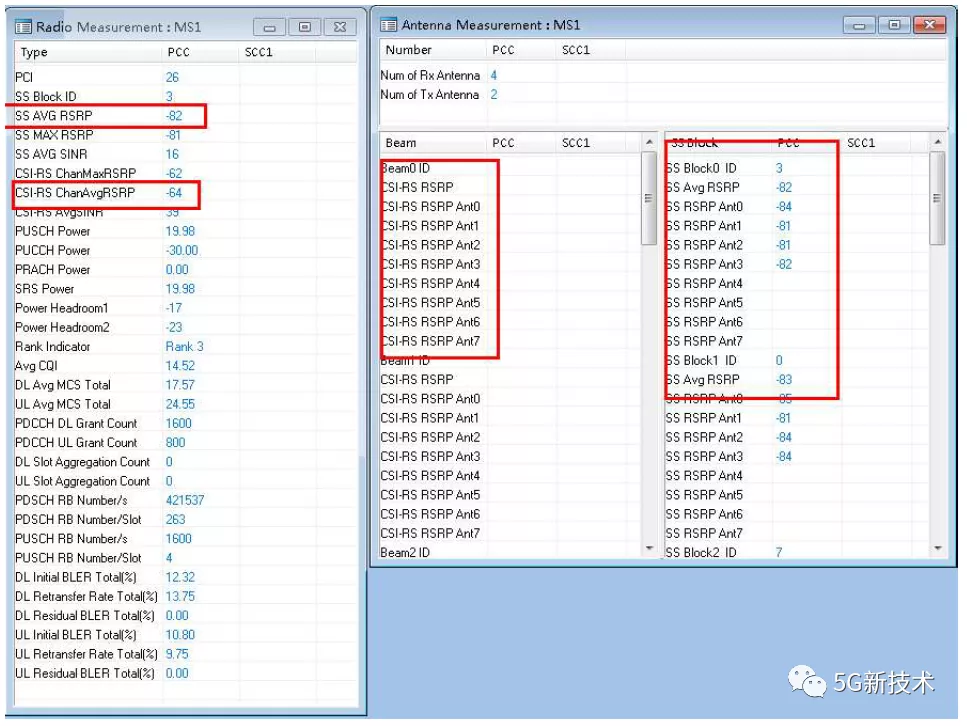Select the SS AVG SINR row

click(x=185, y=154)
